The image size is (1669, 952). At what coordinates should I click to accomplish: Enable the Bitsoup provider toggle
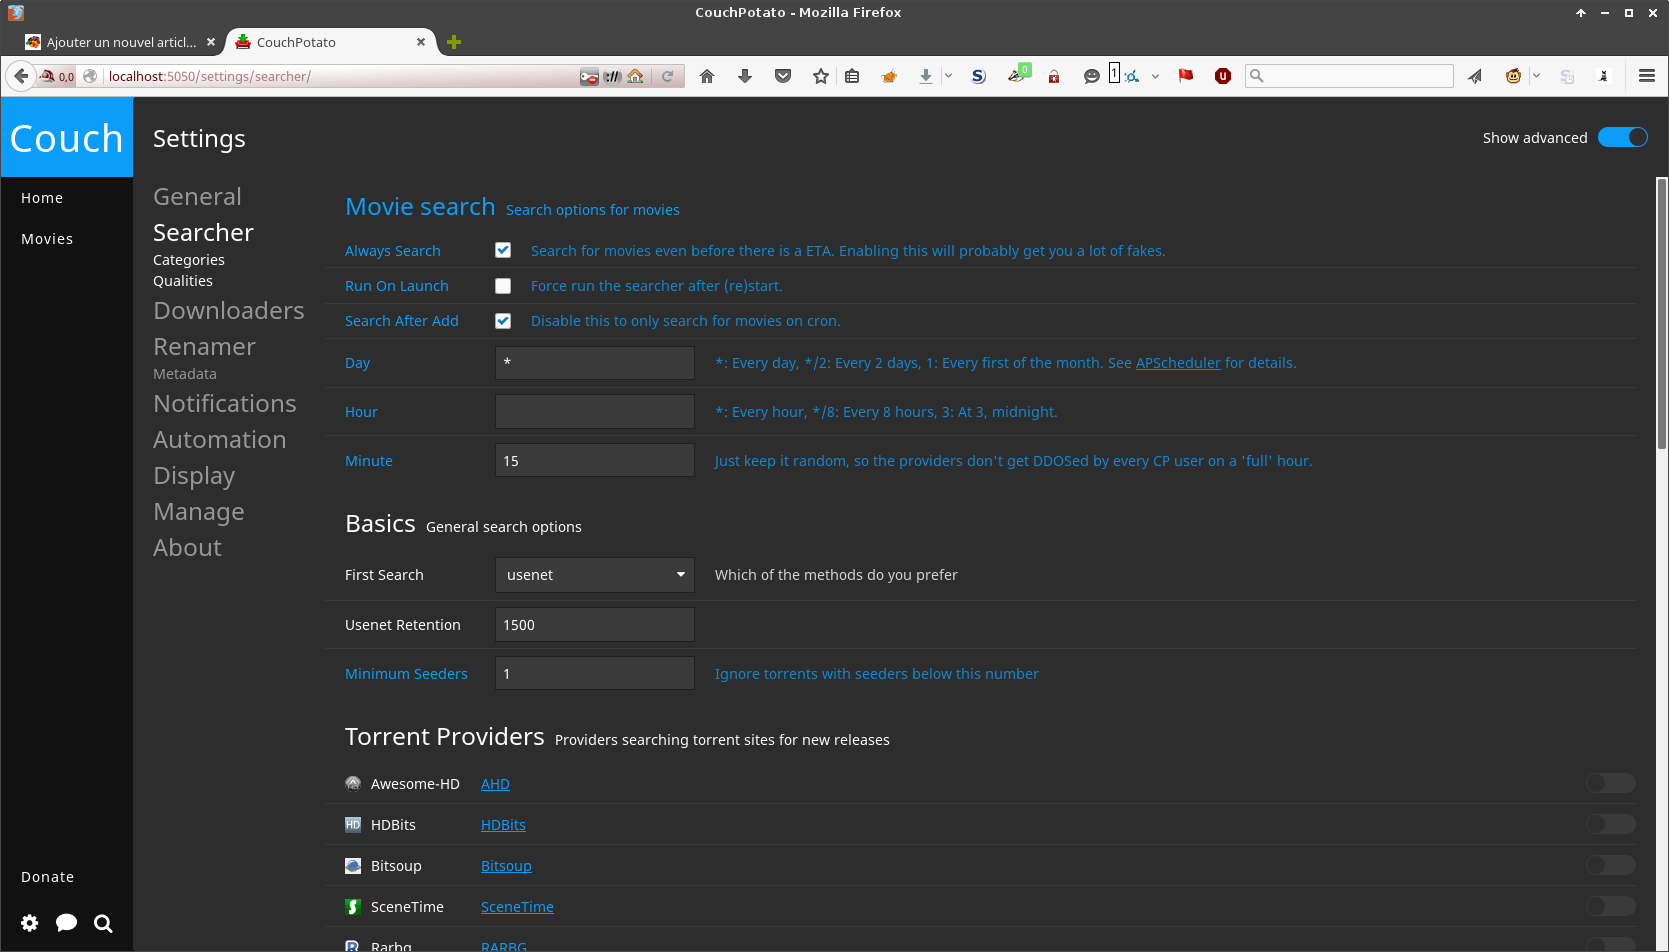pyautogui.click(x=1611, y=865)
